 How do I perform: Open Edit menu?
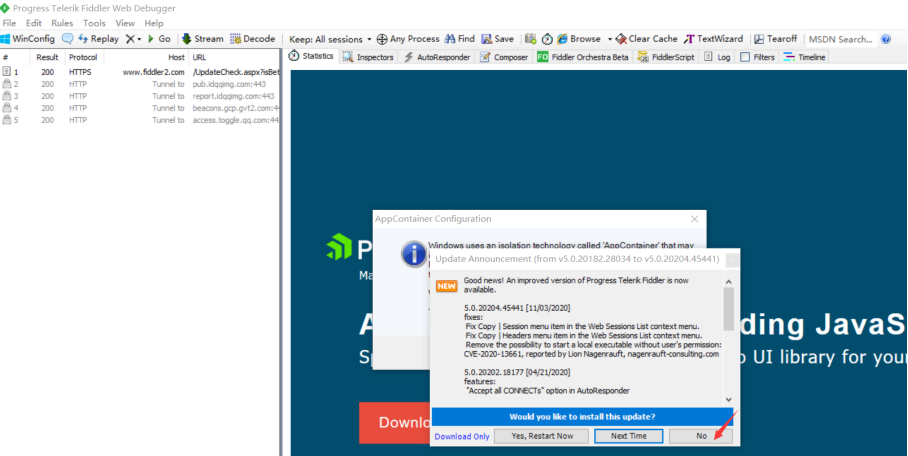pos(34,23)
